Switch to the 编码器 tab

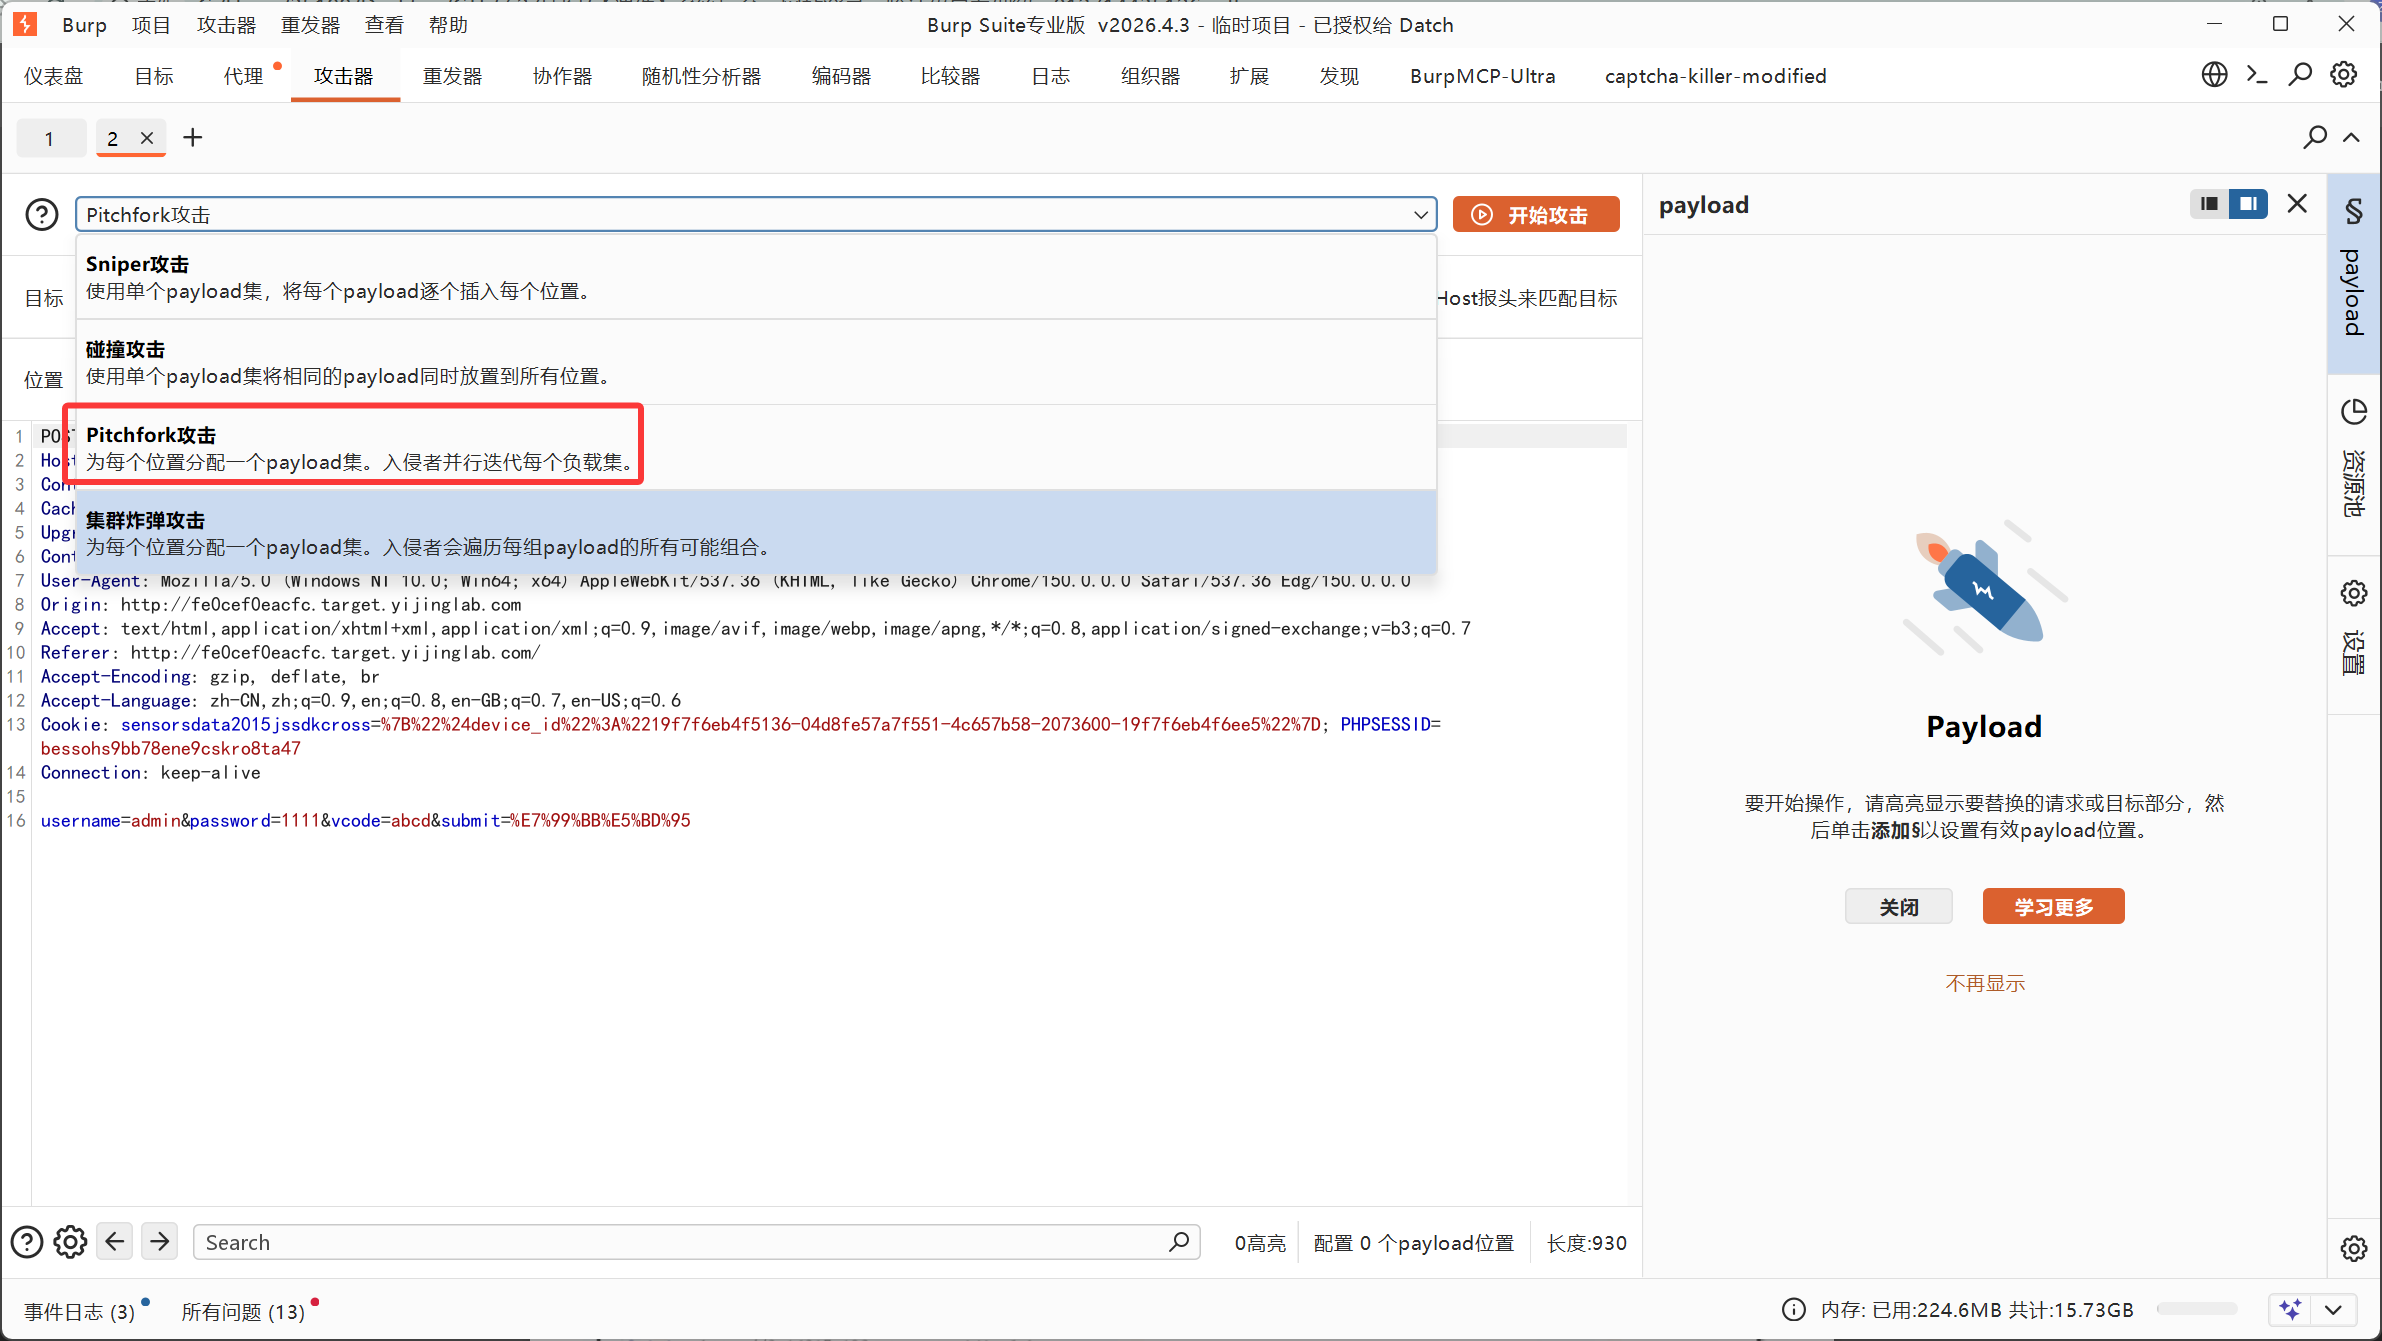(x=841, y=76)
